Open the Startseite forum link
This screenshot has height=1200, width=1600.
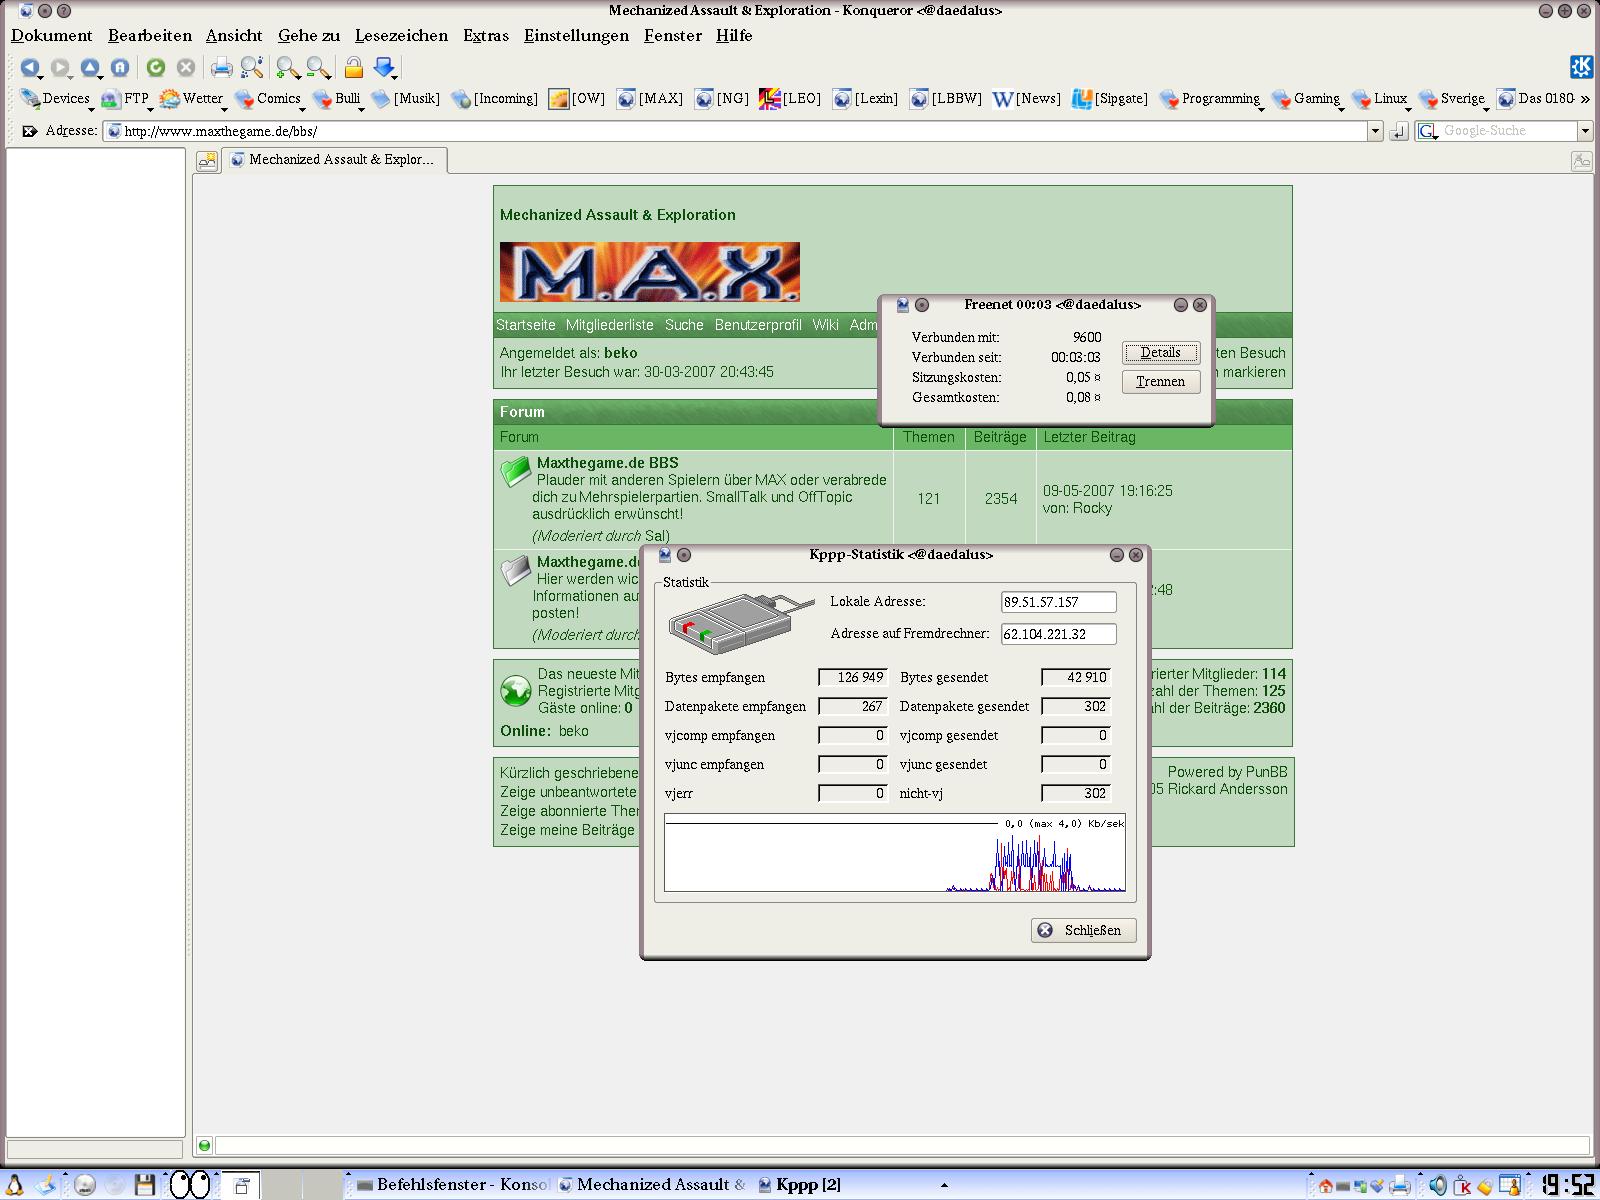coord(526,325)
